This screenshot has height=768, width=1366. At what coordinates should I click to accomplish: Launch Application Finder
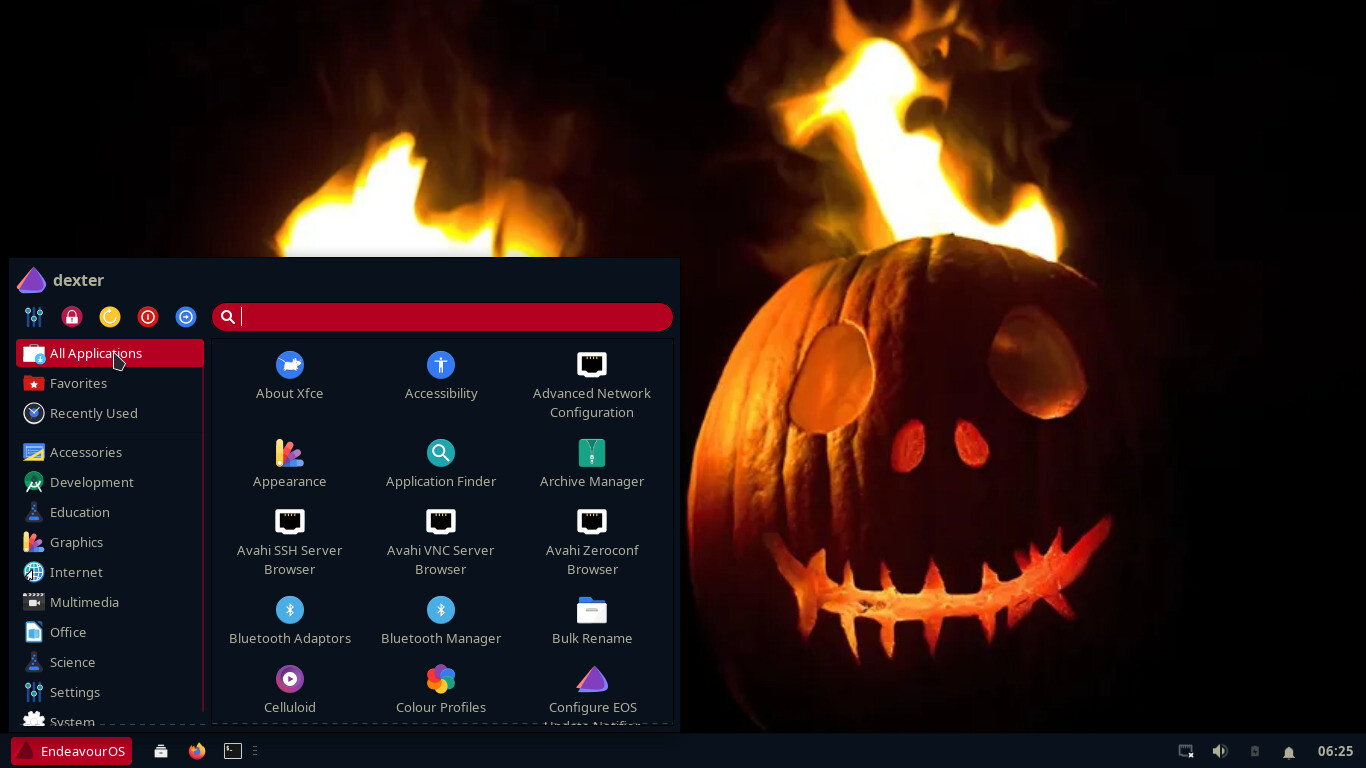click(x=440, y=464)
